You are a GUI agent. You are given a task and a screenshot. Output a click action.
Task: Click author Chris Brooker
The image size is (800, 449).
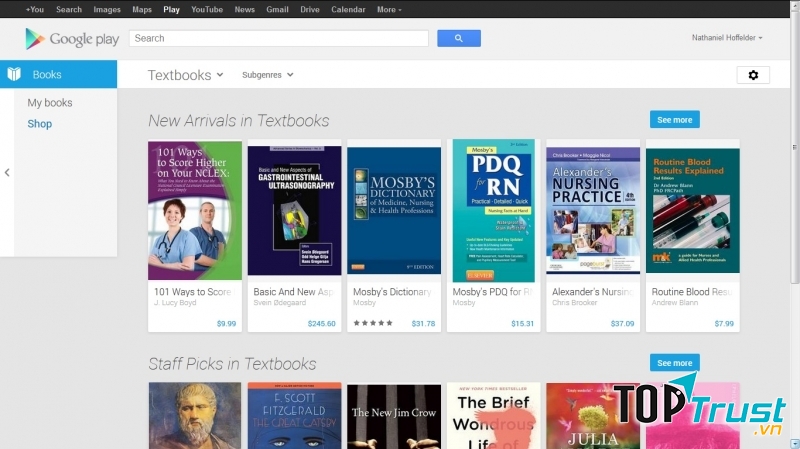click(574, 303)
